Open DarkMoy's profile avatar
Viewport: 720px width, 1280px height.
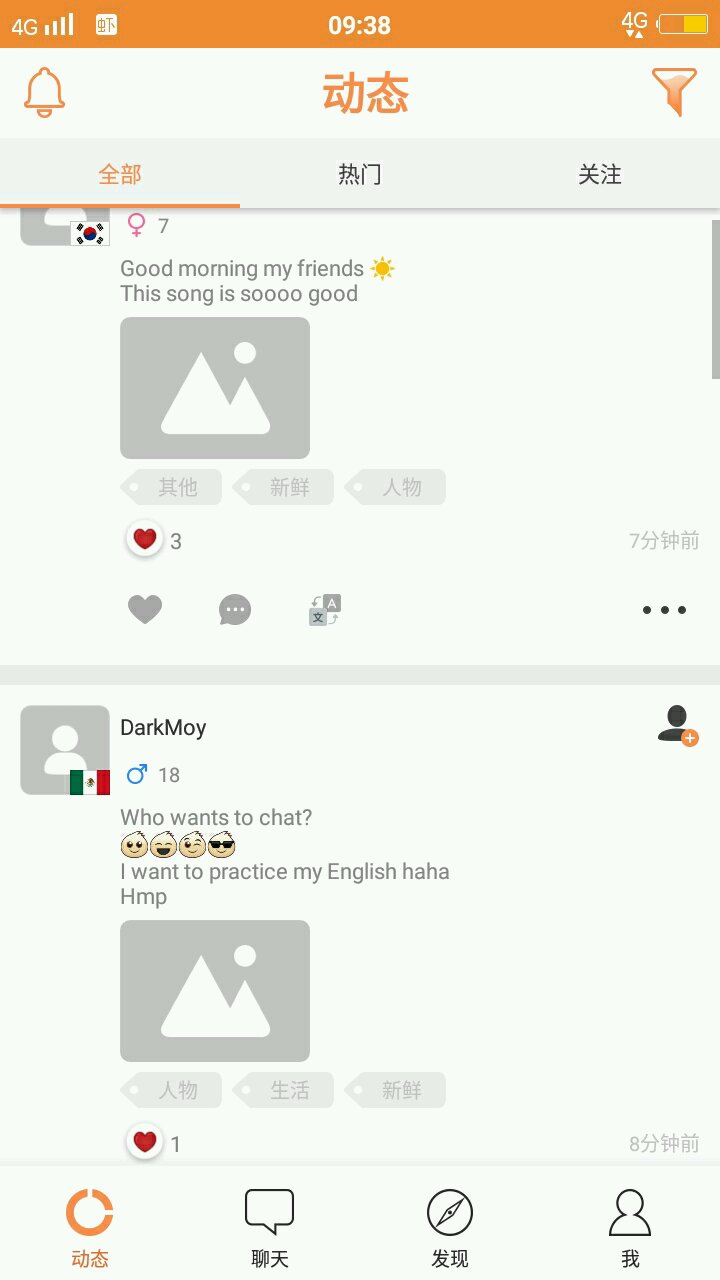pyautogui.click(x=65, y=750)
